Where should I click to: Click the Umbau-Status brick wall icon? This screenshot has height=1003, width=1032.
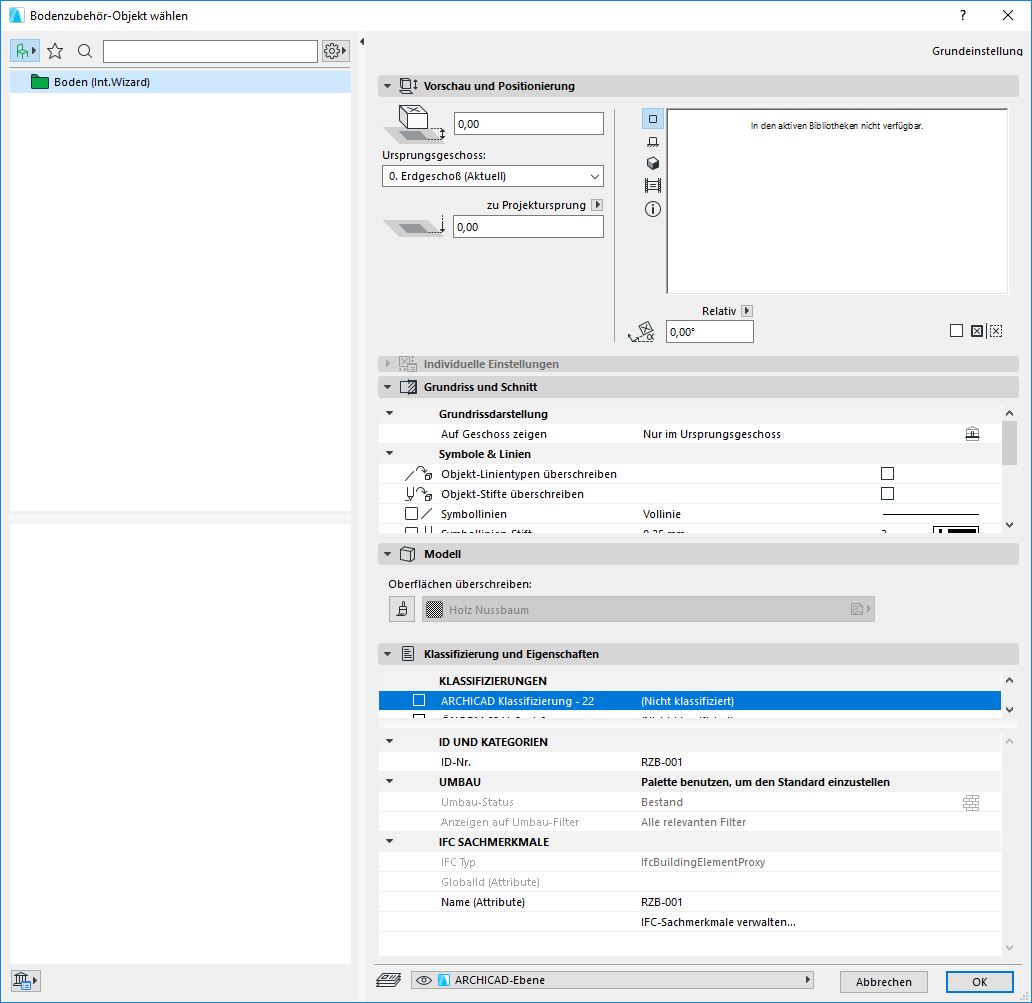971,802
